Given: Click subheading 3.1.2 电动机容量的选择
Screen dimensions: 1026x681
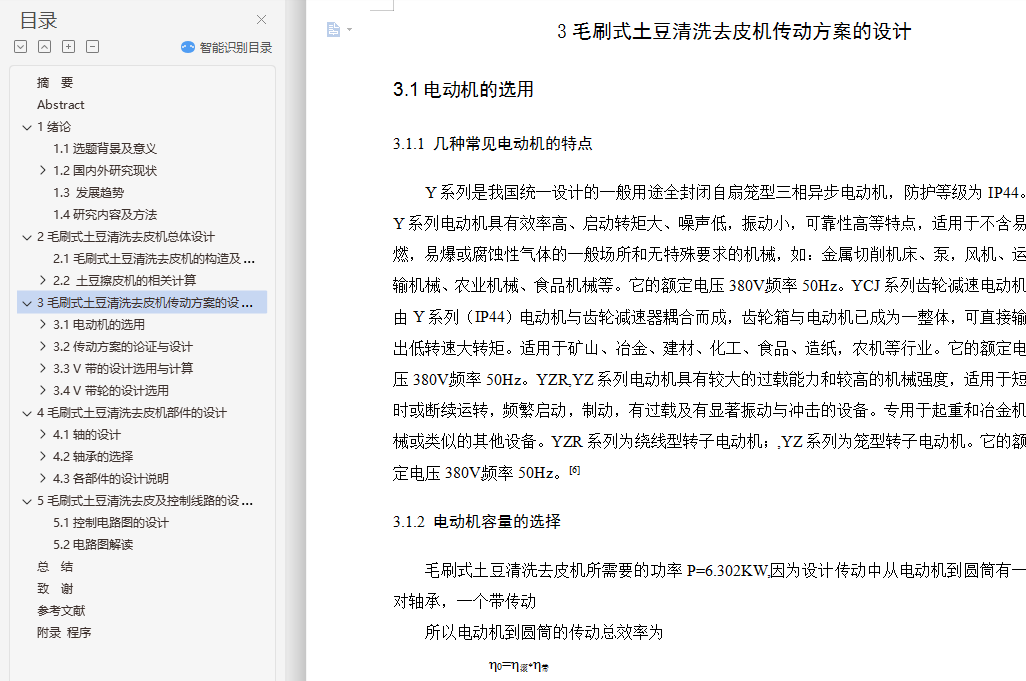Looking at the screenshot, I should [476, 521].
